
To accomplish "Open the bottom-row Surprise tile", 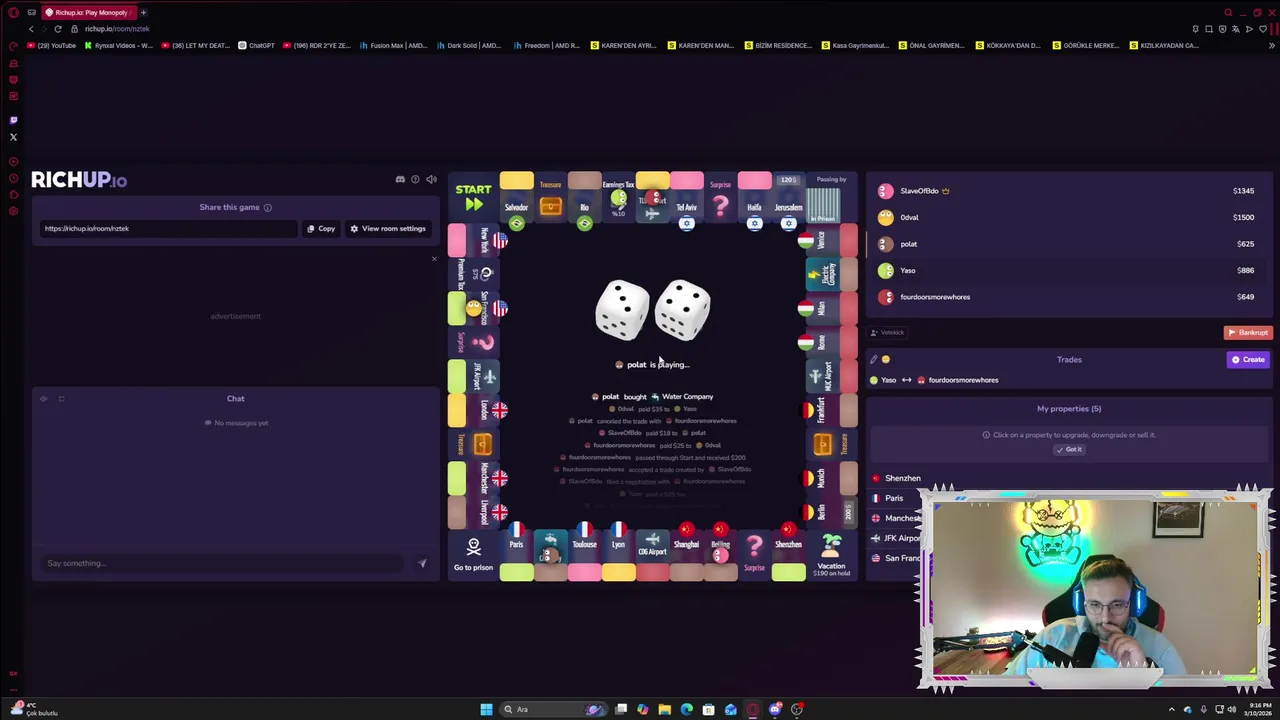I will 754,554.
